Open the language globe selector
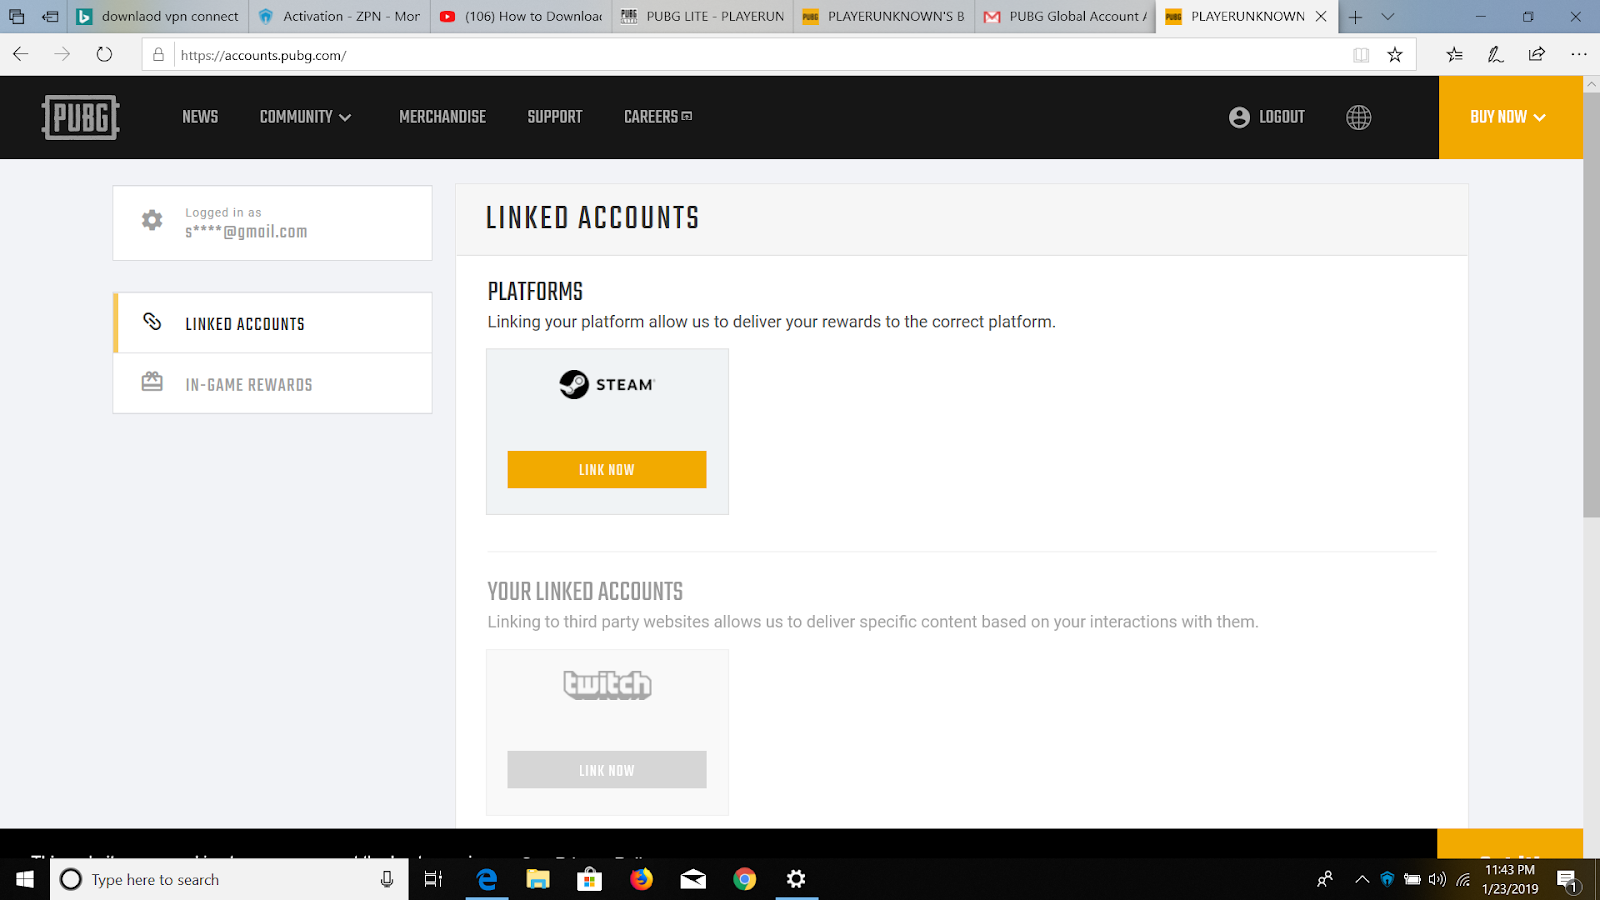This screenshot has height=900, width=1600. coord(1358,117)
